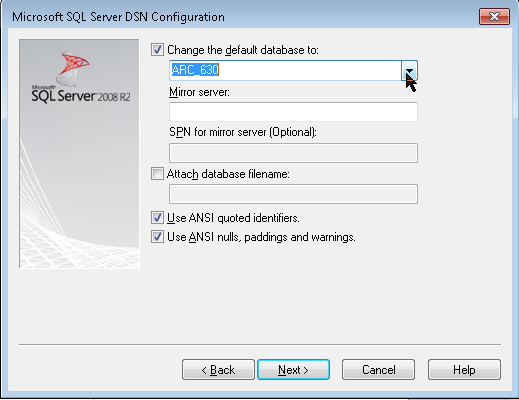Open the default database dropdown arrow
This screenshot has width=519, height=400.
(409, 70)
